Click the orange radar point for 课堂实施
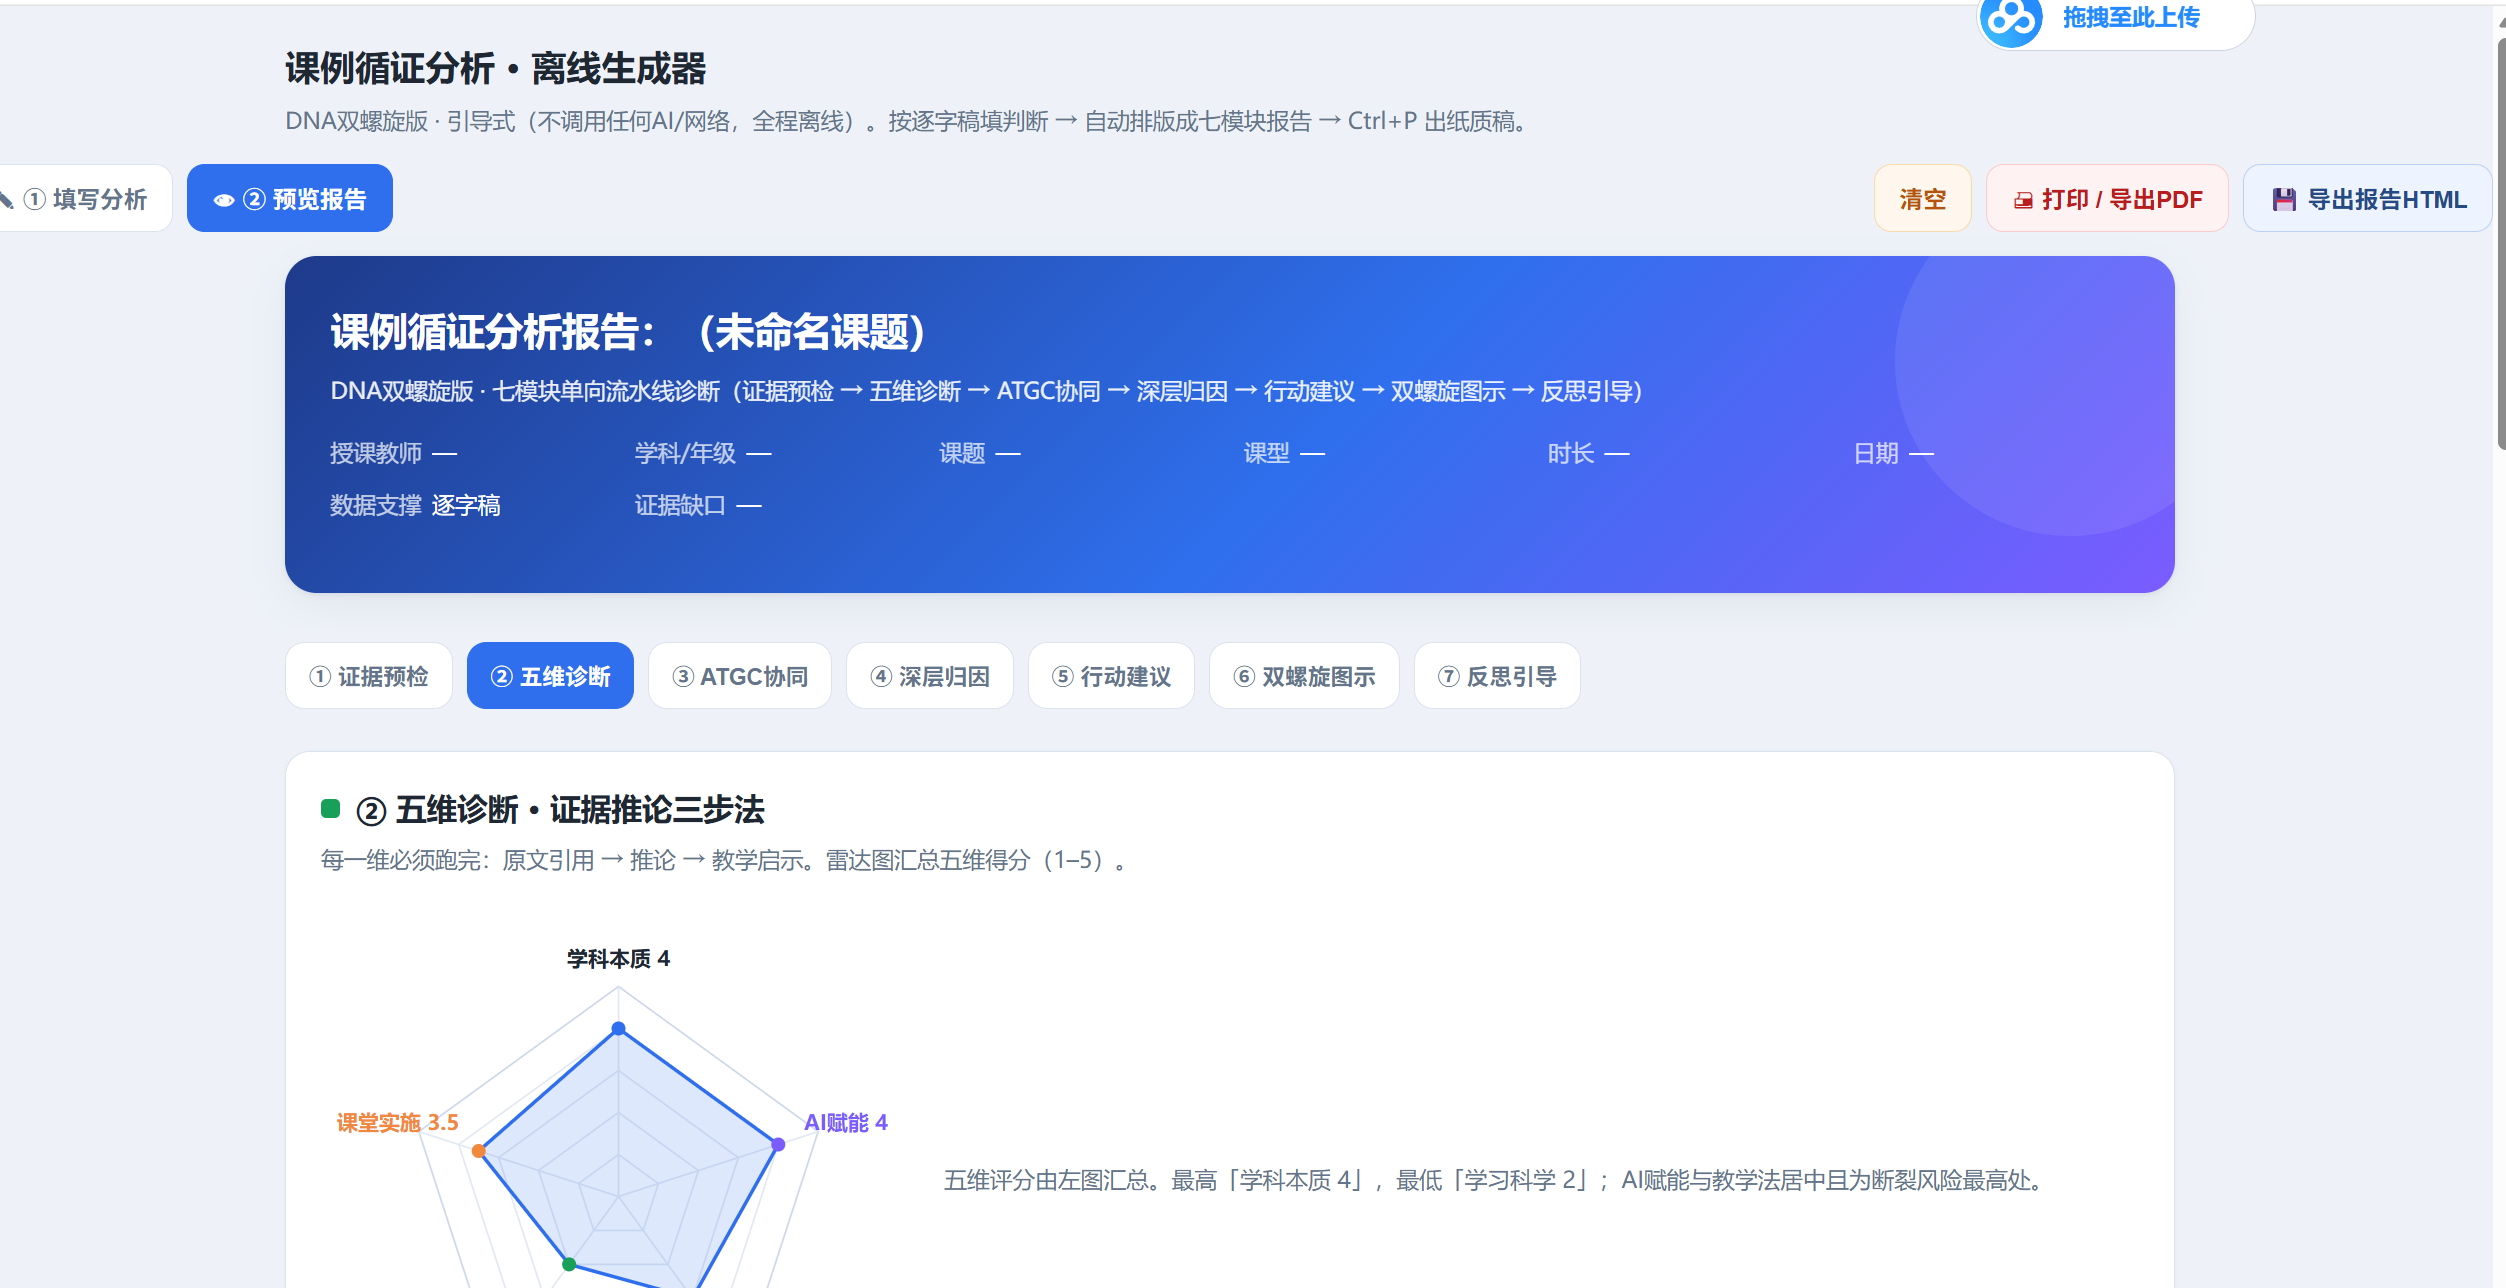This screenshot has width=2506, height=1288. point(479,1151)
